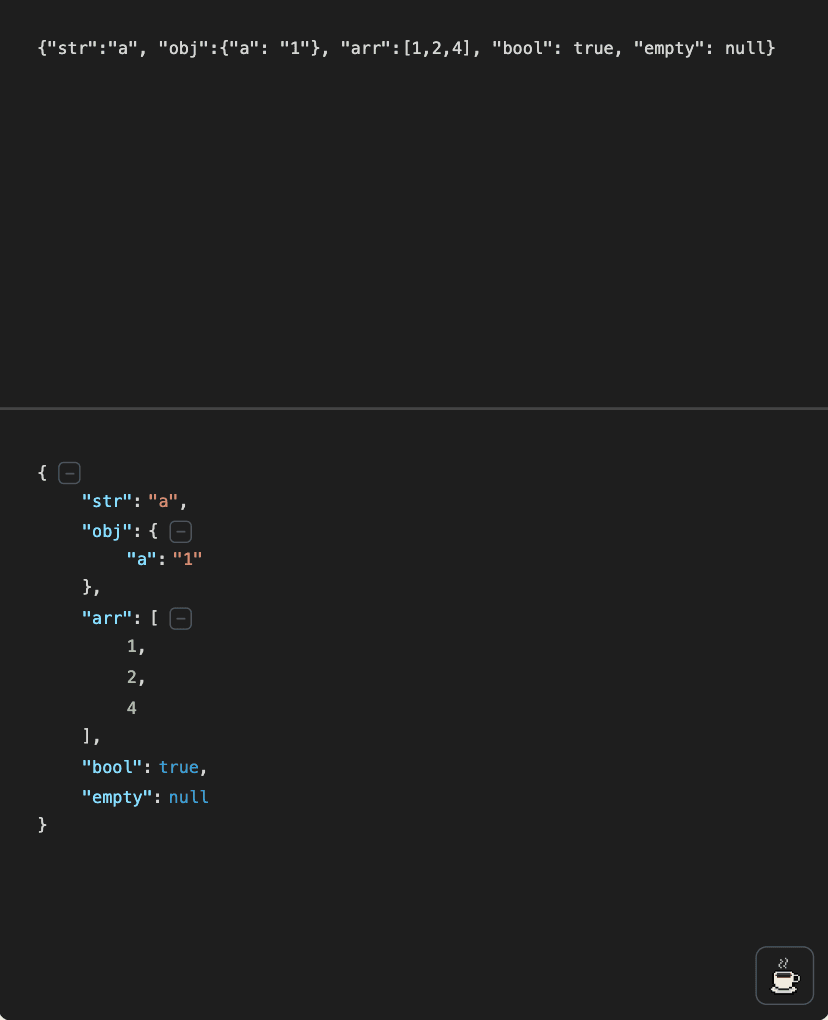Image resolution: width=828 pixels, height=1020 pixels.
Task: Click the horizontal divider between panes
Action: 414,408
